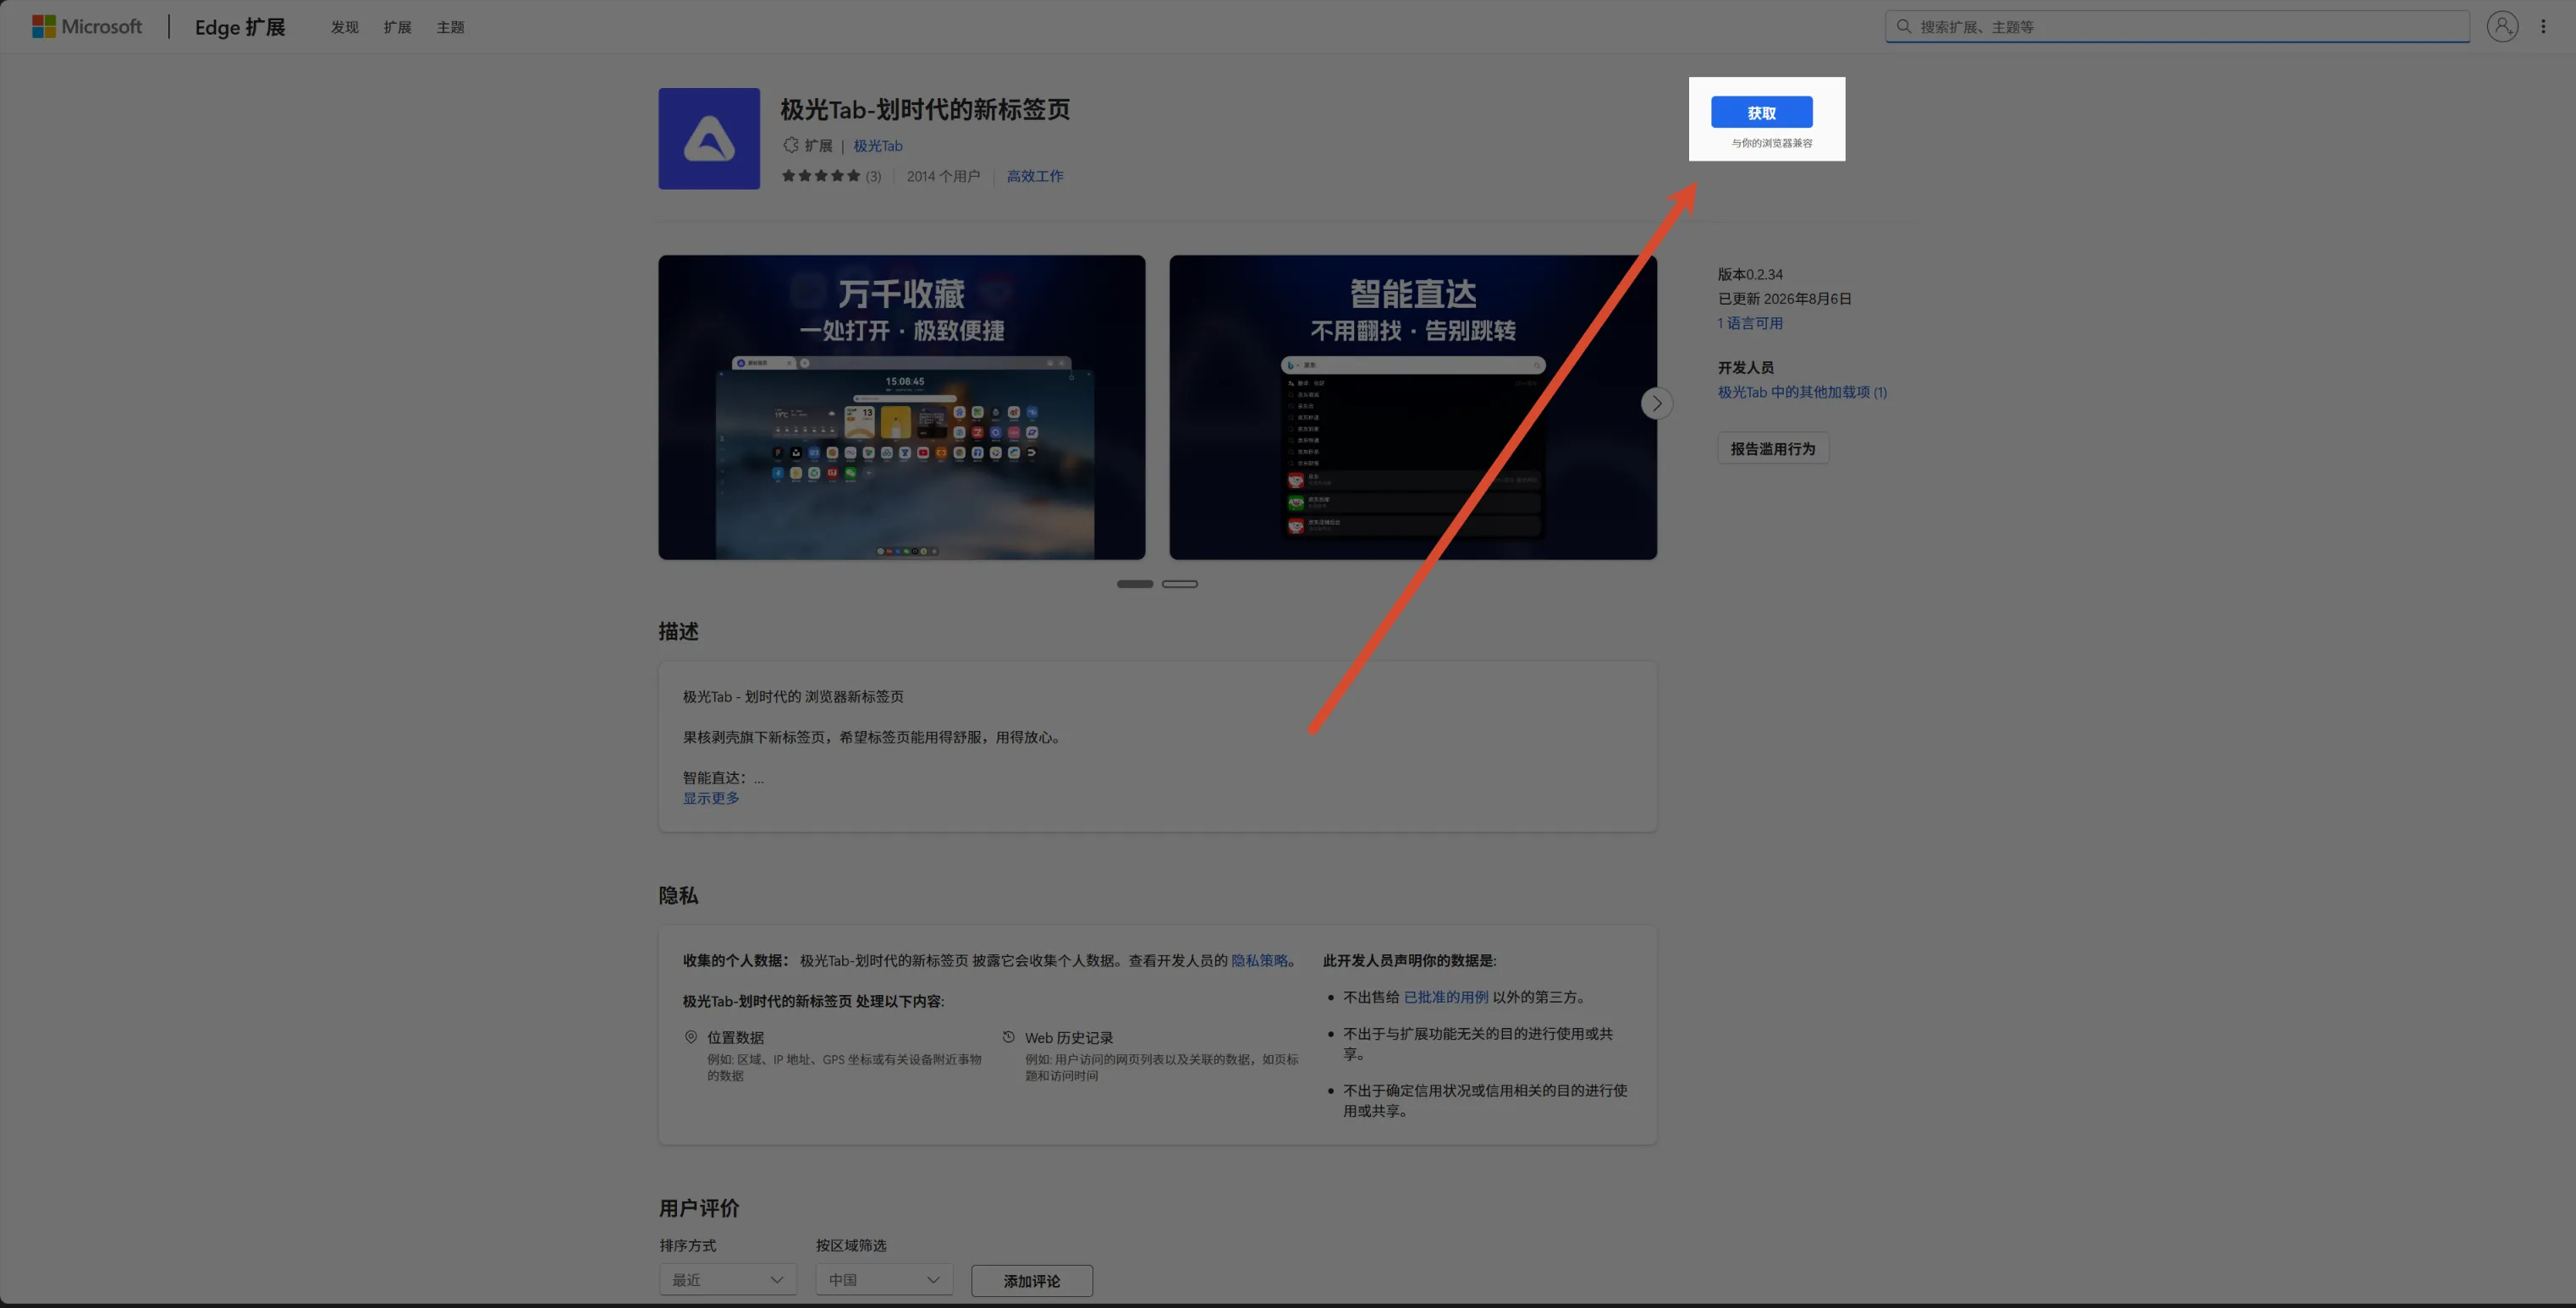Open 极光Tab 中的其他加载项 link
2576x1308 pixels.
coord(1802,392)
